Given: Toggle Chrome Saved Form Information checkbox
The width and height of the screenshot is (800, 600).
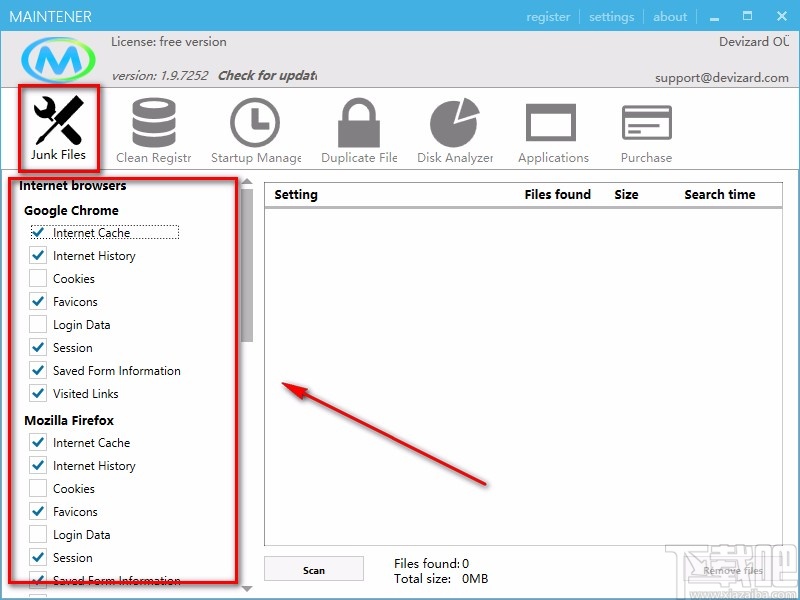Looking at the screenshot, I should click(x=38, y=370).
